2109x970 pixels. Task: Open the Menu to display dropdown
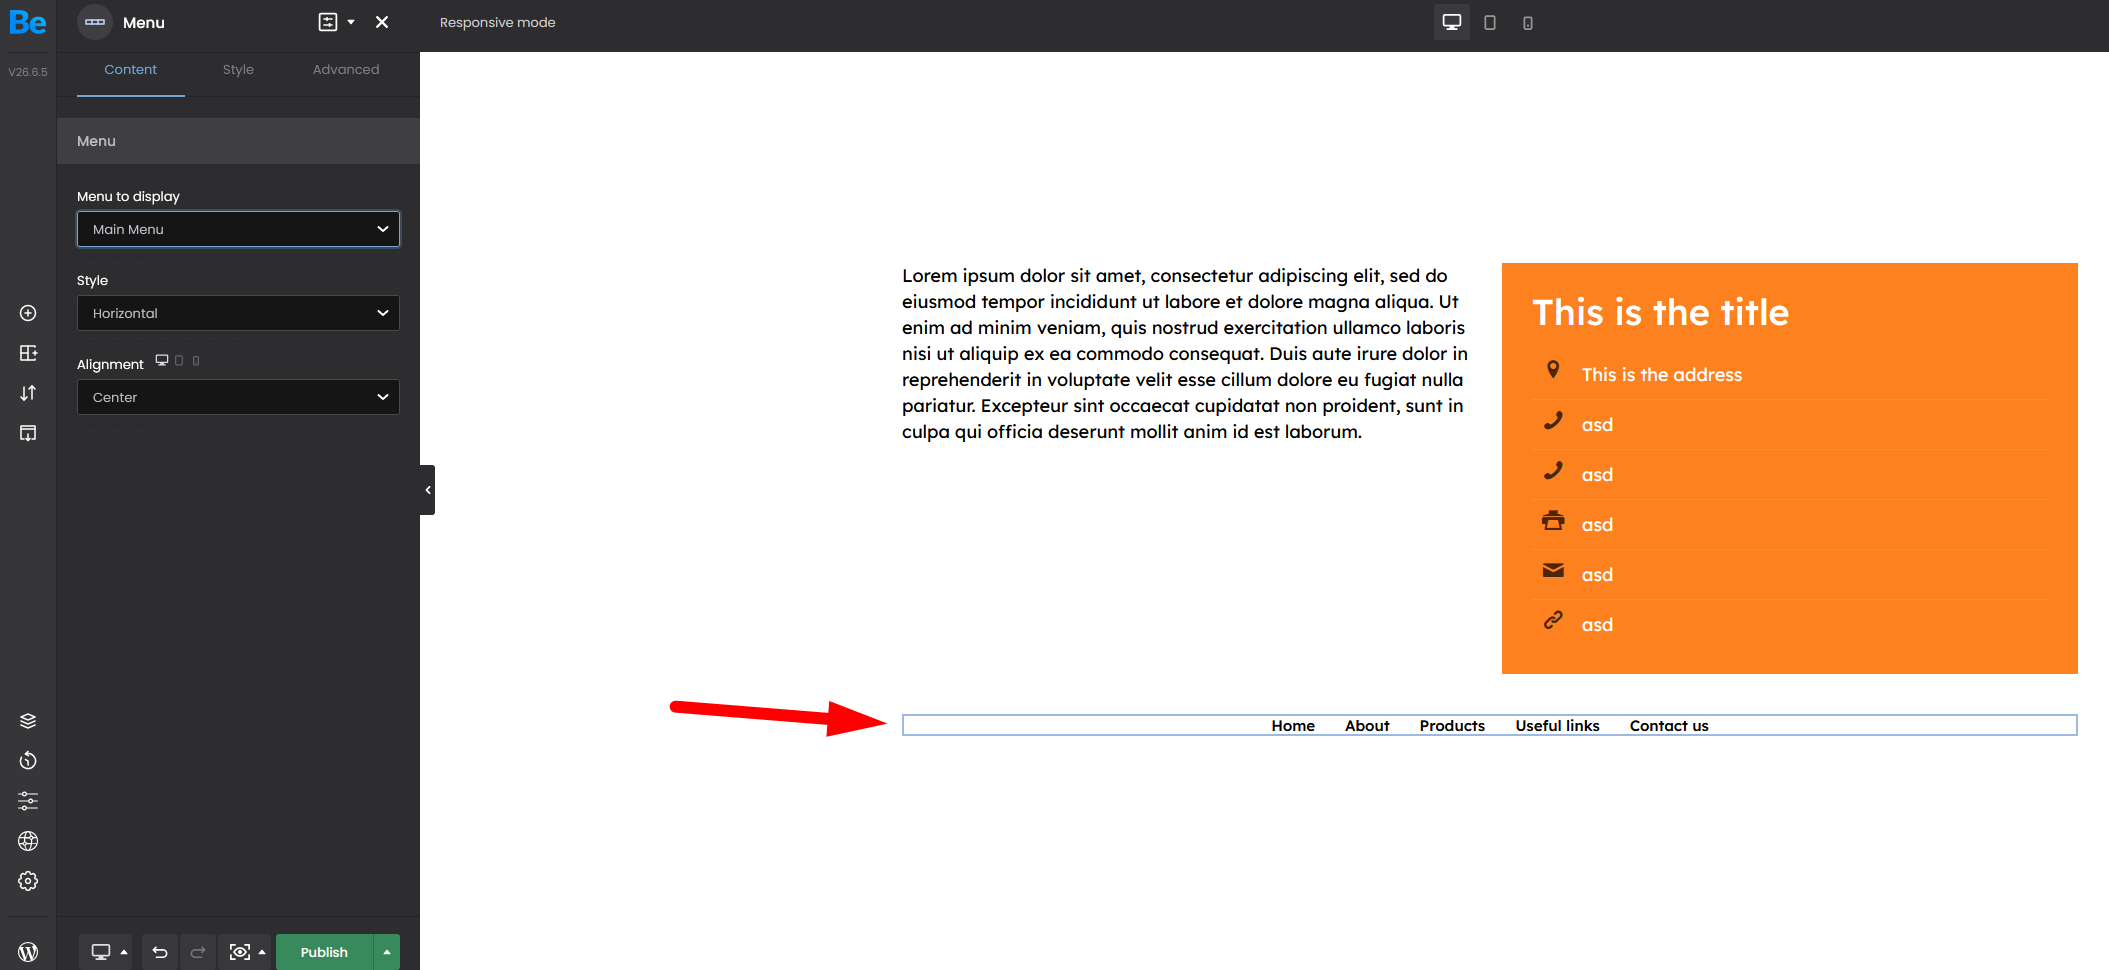(x=238, y=229)
